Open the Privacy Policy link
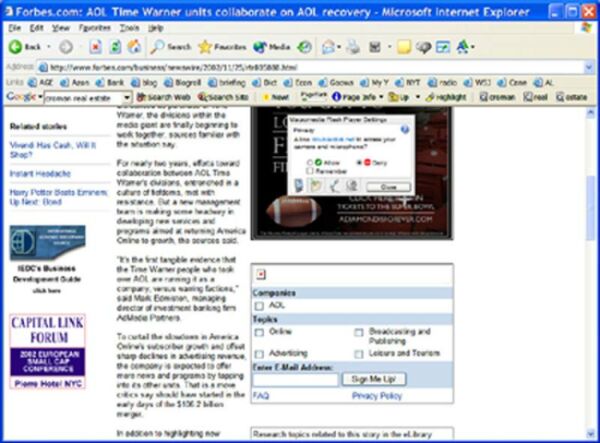600x443 pixels. pyautogui.click(x=377, y=396)
